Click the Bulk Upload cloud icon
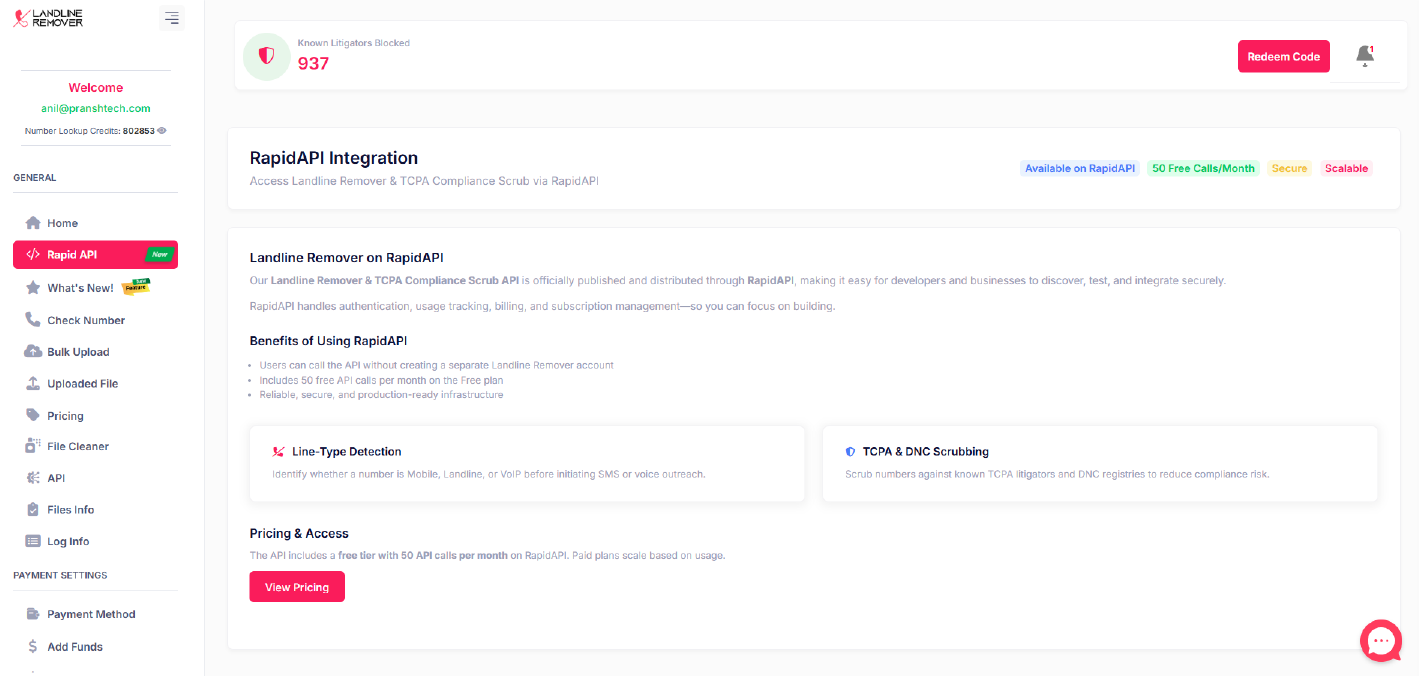Image resolution: width=1420 pixels, height=677 pixels. coord(33,352)
